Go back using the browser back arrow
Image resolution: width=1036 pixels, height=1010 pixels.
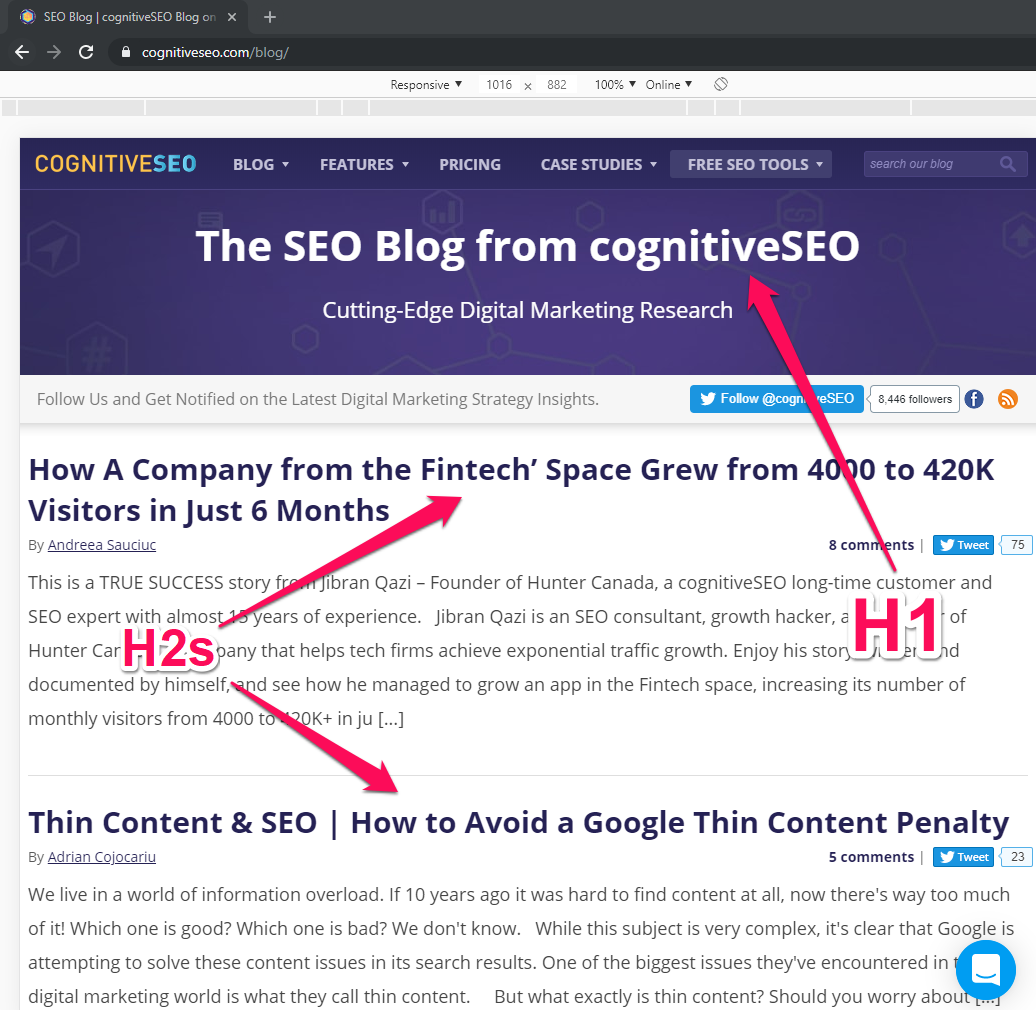(x=22, y=51)
